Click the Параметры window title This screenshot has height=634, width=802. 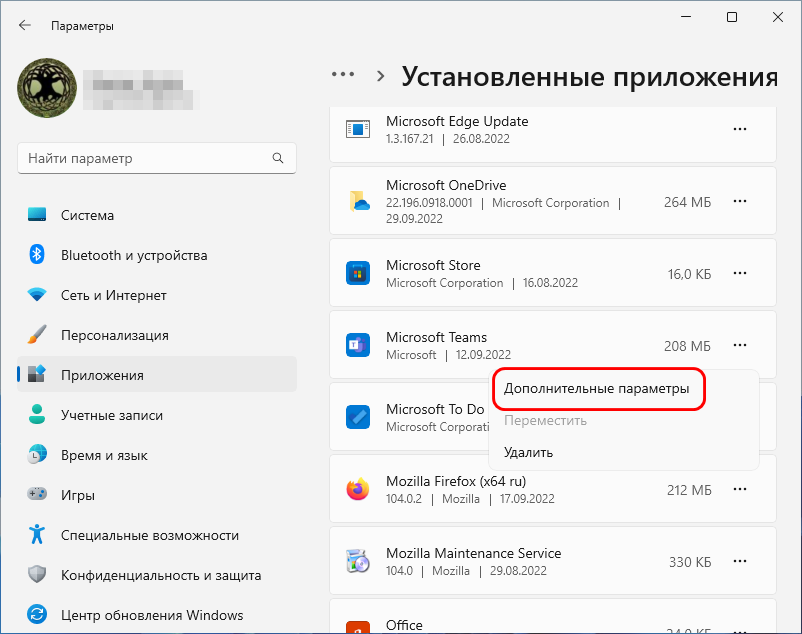[x=82, y=26]
